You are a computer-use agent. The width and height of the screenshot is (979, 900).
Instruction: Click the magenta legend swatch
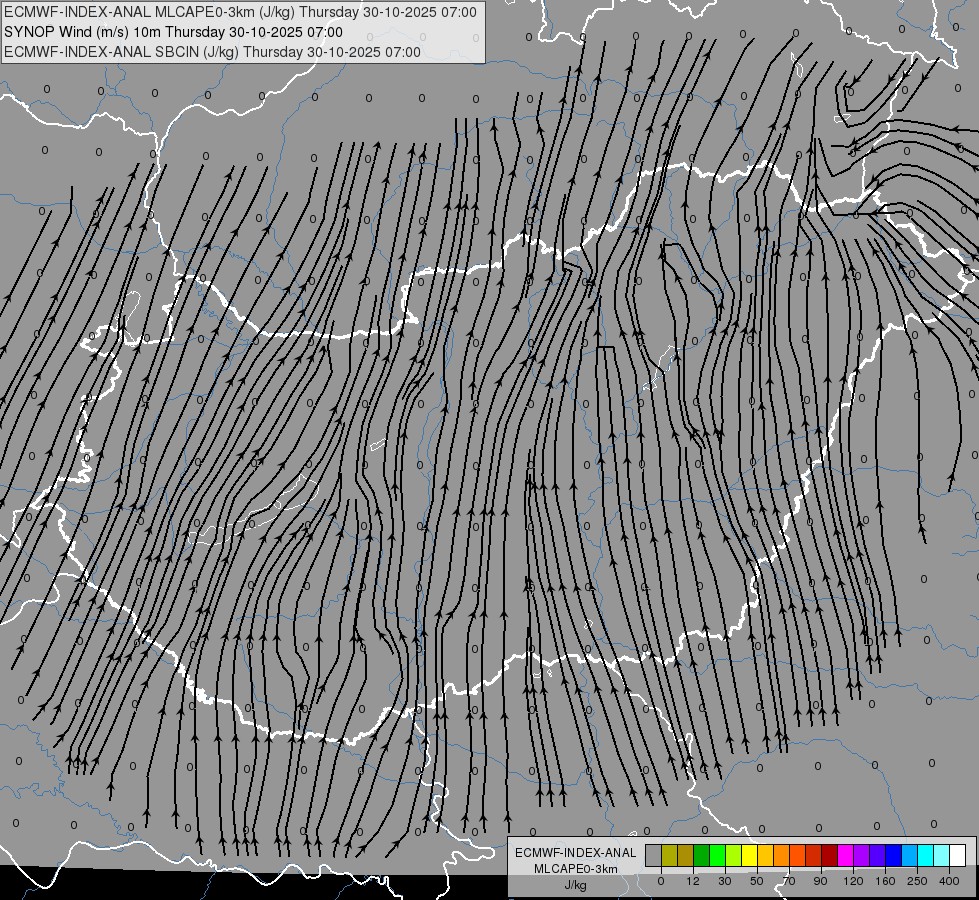tap(846, 855)
